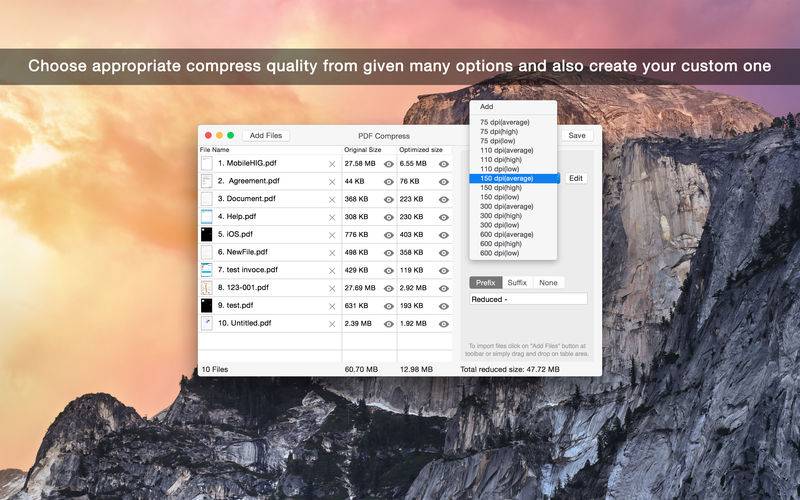
Task: Preview original MobileHIG.pdf 27.58 MB eye icon
Action: point(389,164)
